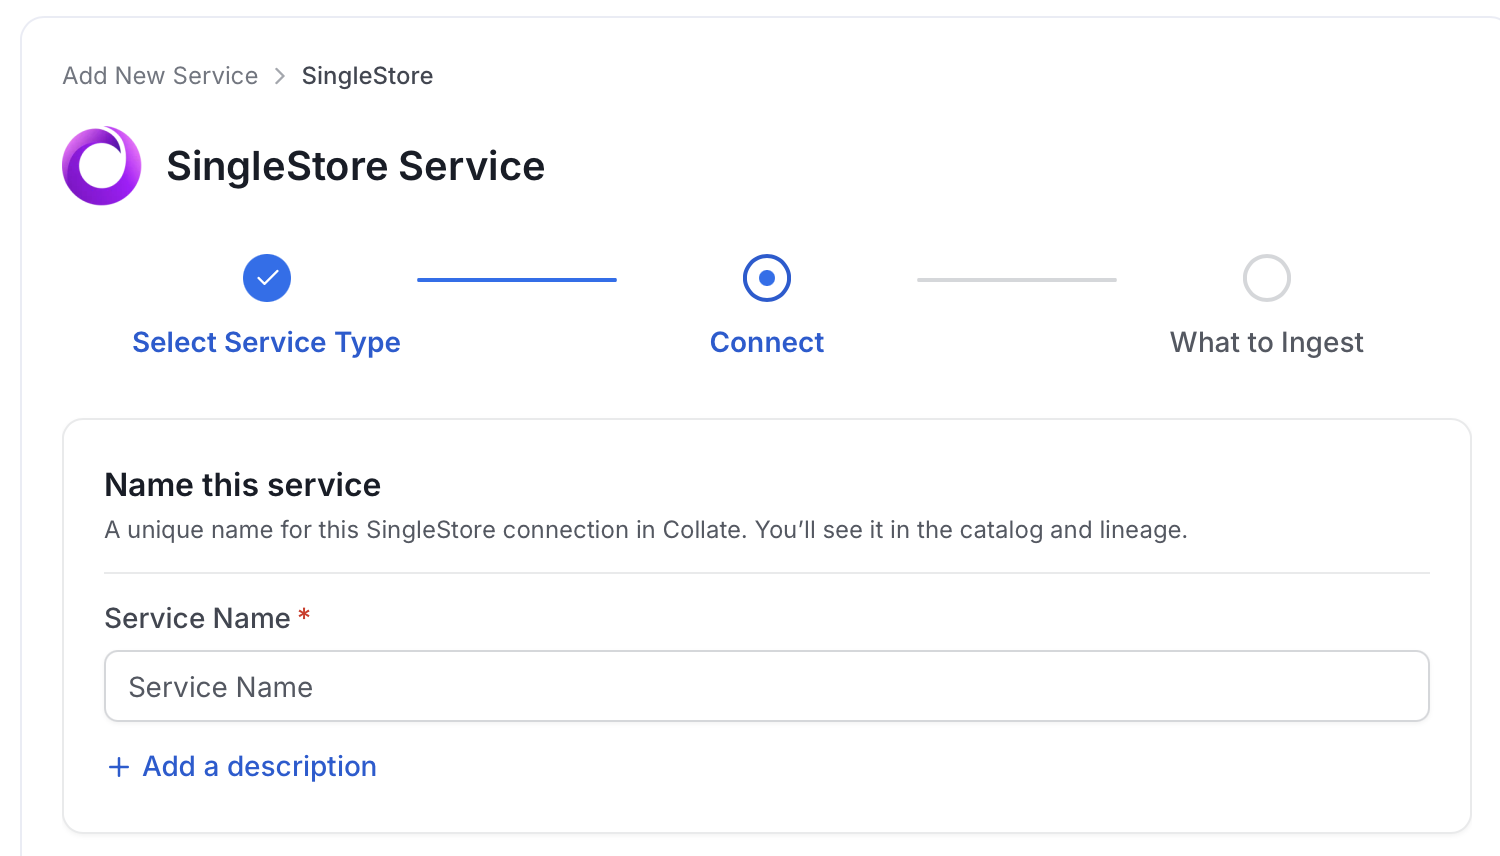Image resolution: width=1500 pixels, height=856 pixels.
Task: Click the SingleStore Service heading
Action: point(355,166)
